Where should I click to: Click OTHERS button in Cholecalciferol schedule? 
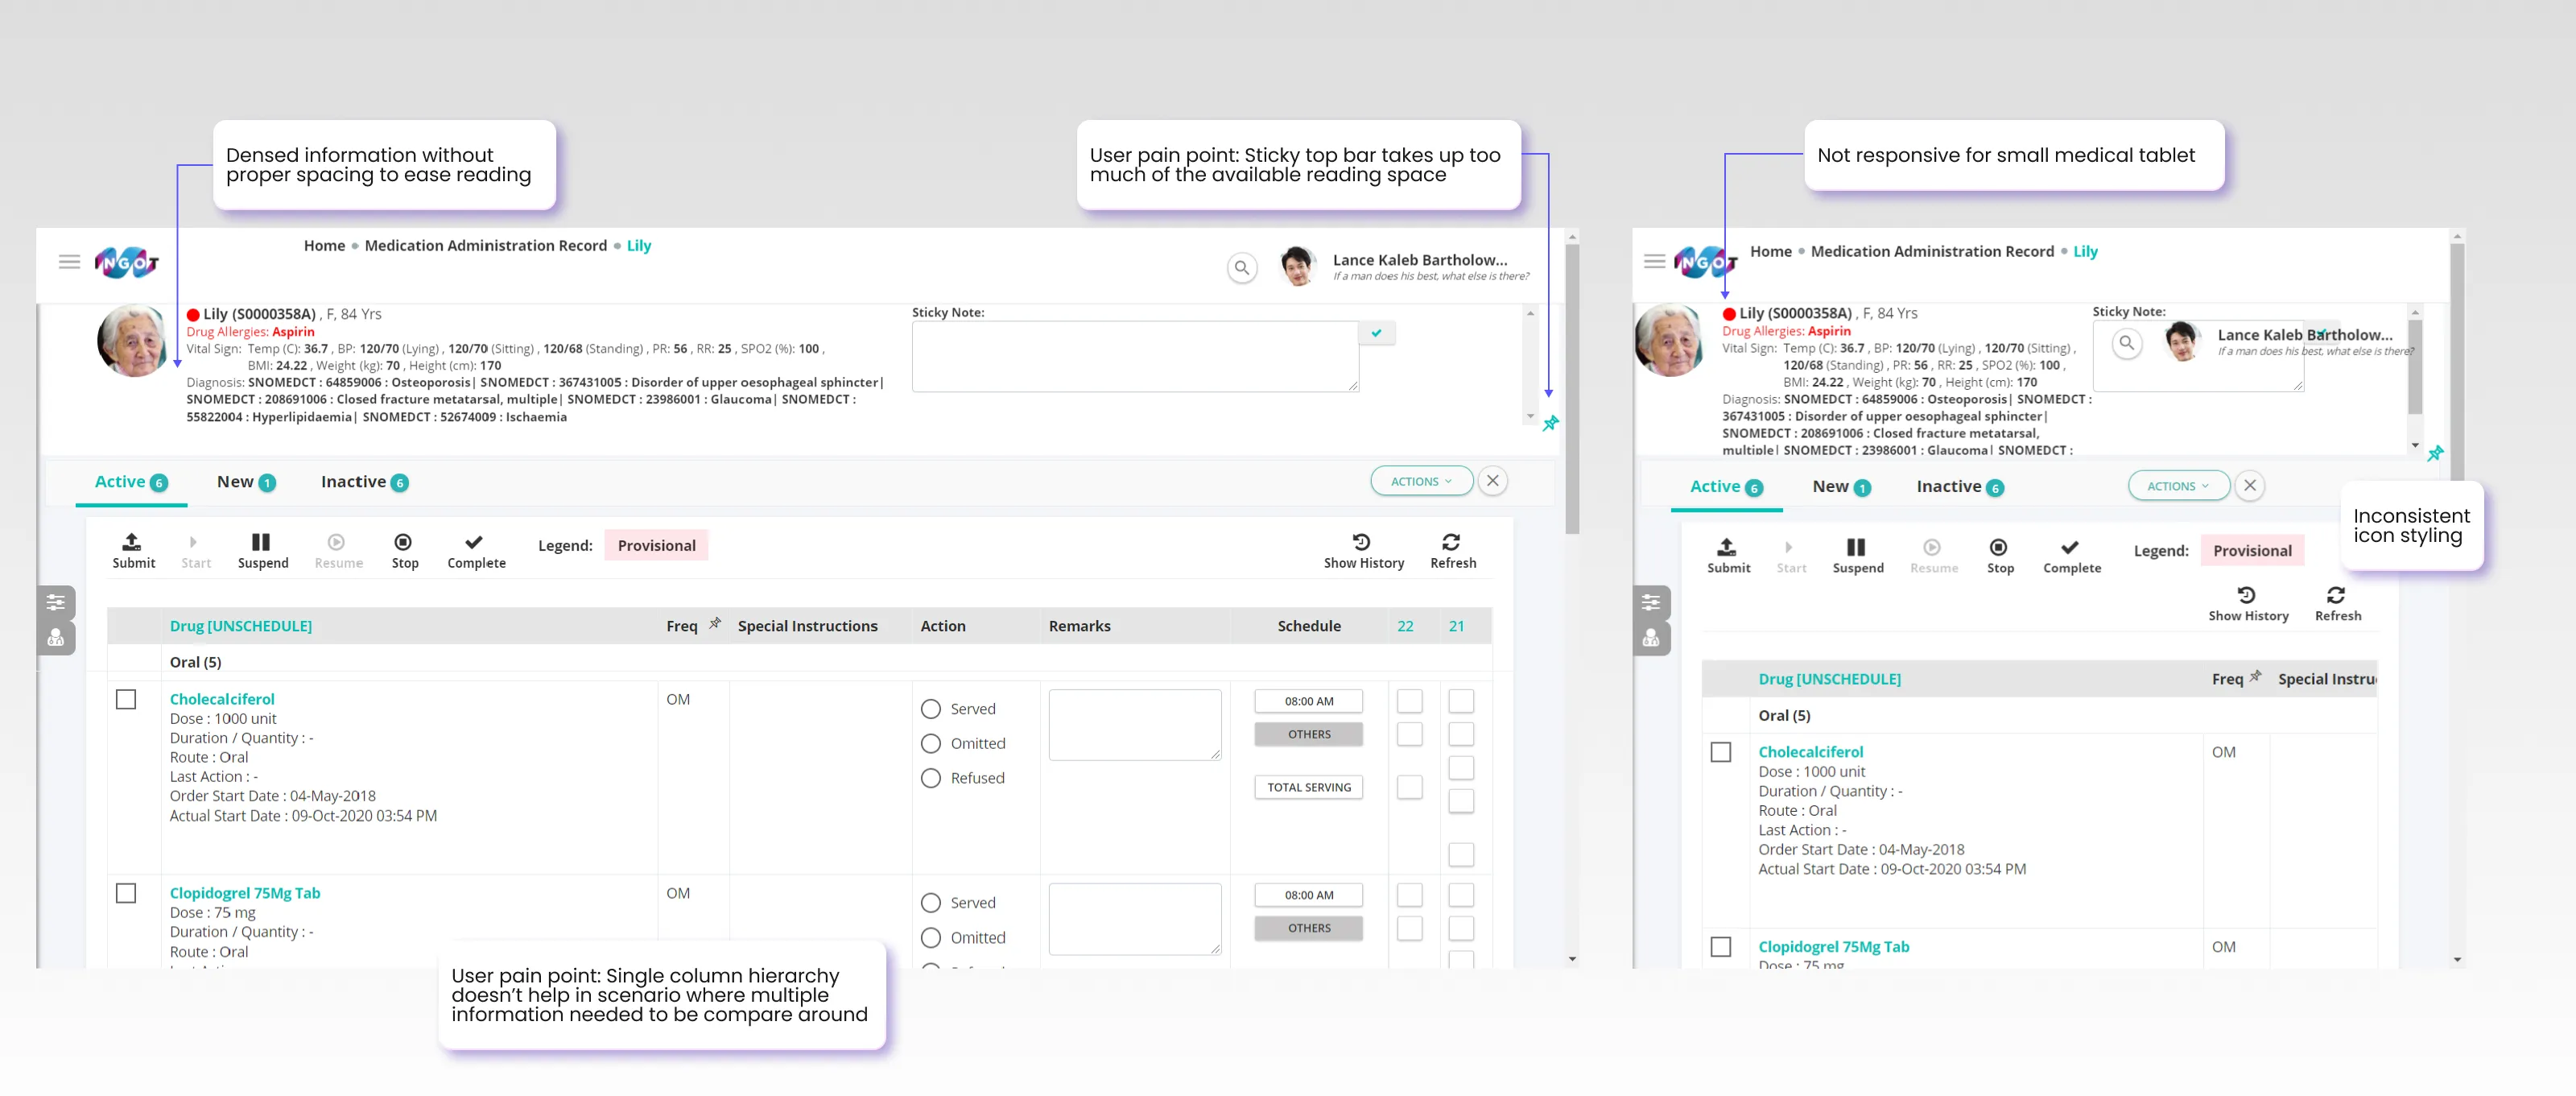1308,734
